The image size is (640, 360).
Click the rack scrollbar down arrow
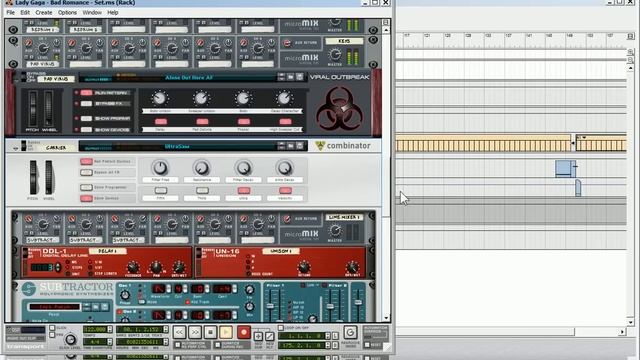click(x=386, y=318)
